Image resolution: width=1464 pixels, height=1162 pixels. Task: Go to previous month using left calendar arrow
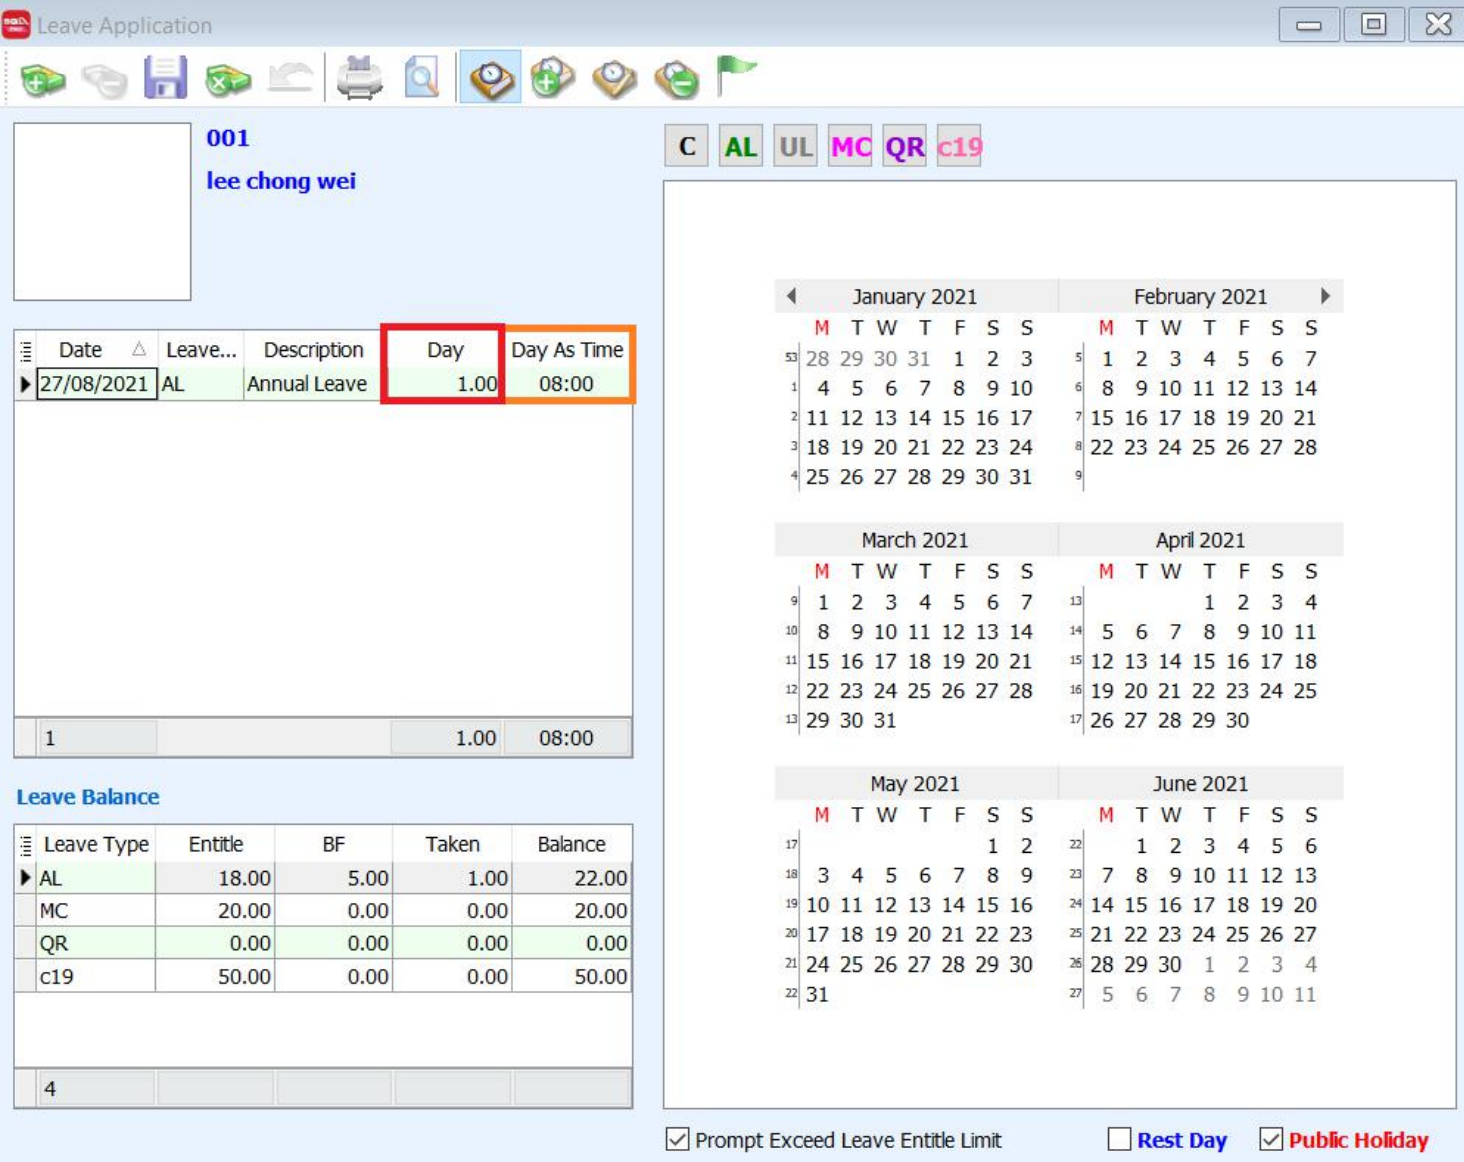791,296
